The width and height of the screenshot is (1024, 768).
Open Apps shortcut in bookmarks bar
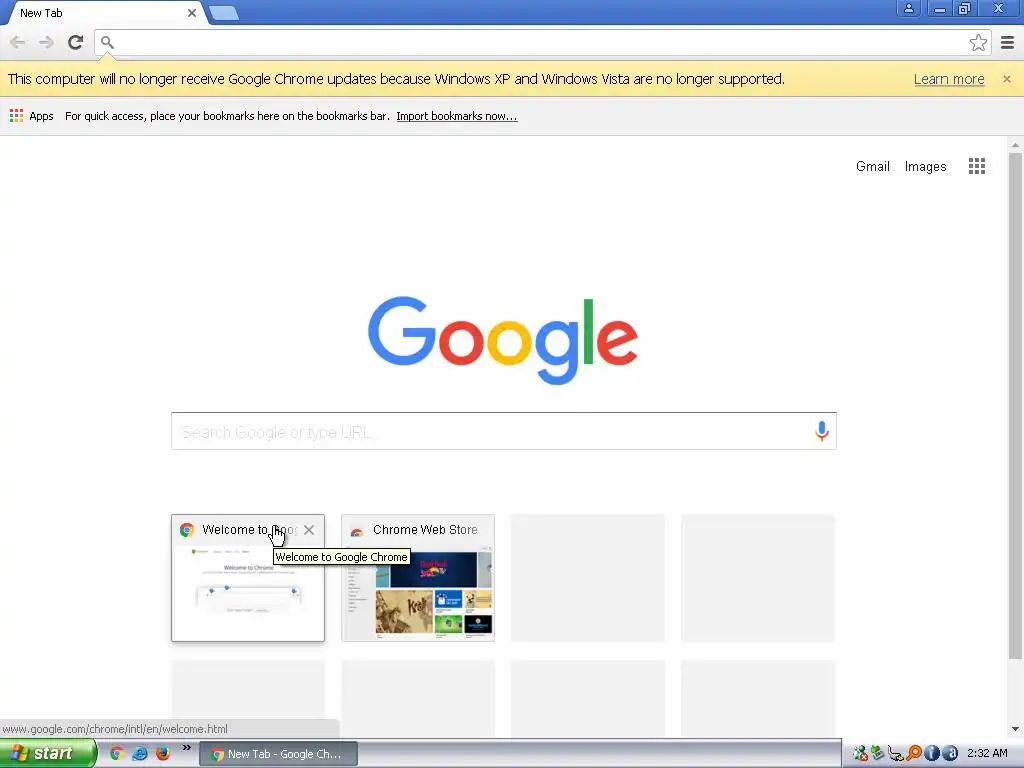(x=31, y=116)
